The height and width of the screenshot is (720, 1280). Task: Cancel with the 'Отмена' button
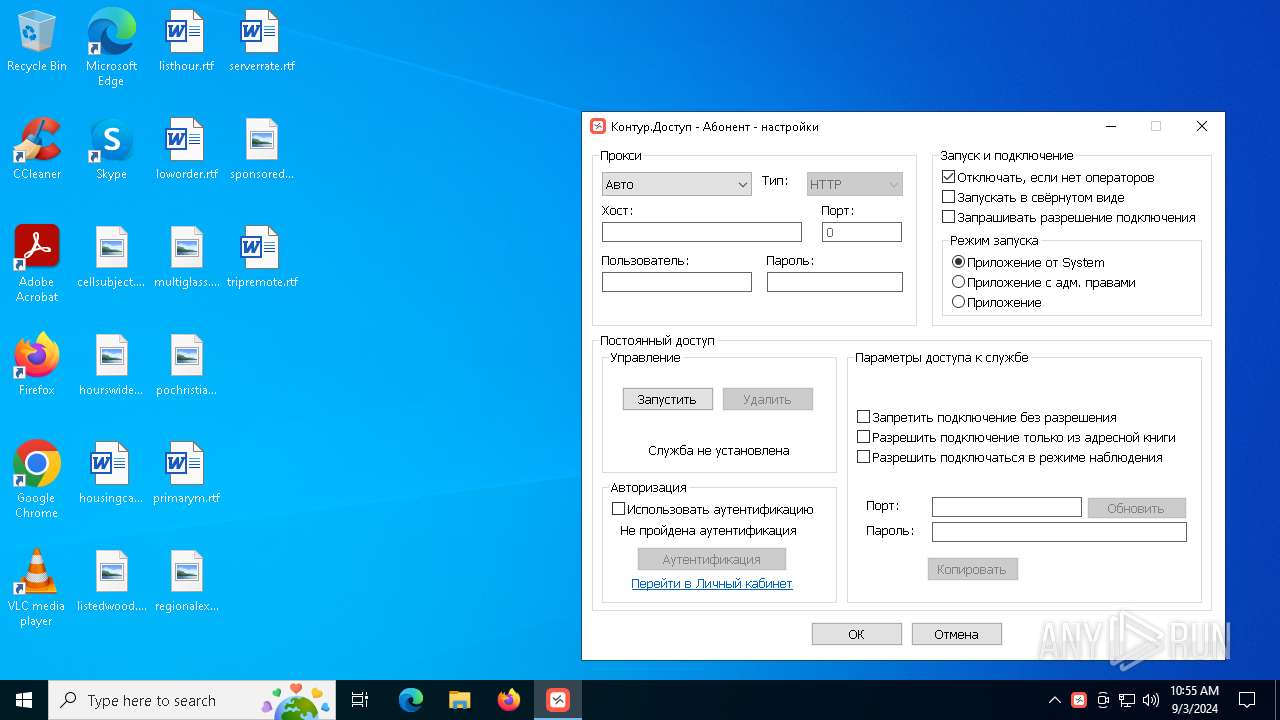[956, 634]
